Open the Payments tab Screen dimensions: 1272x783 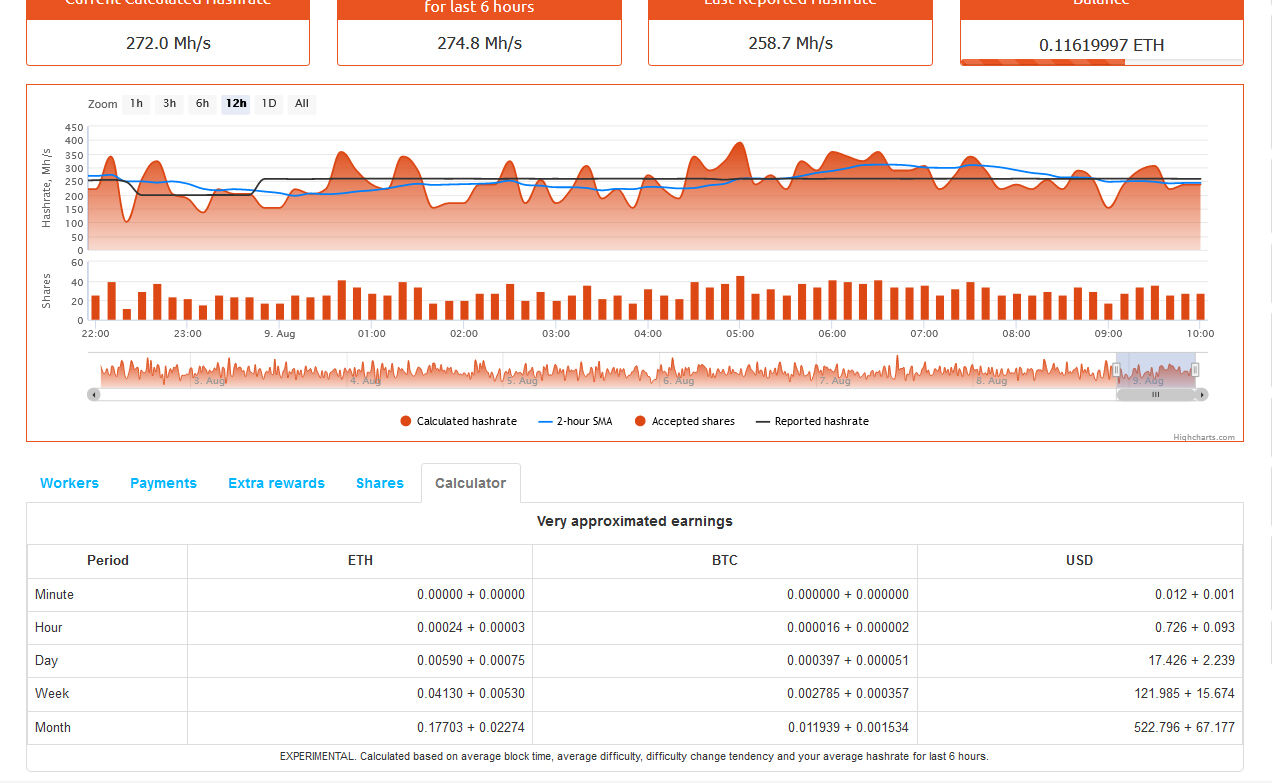[x=163, y=483]
